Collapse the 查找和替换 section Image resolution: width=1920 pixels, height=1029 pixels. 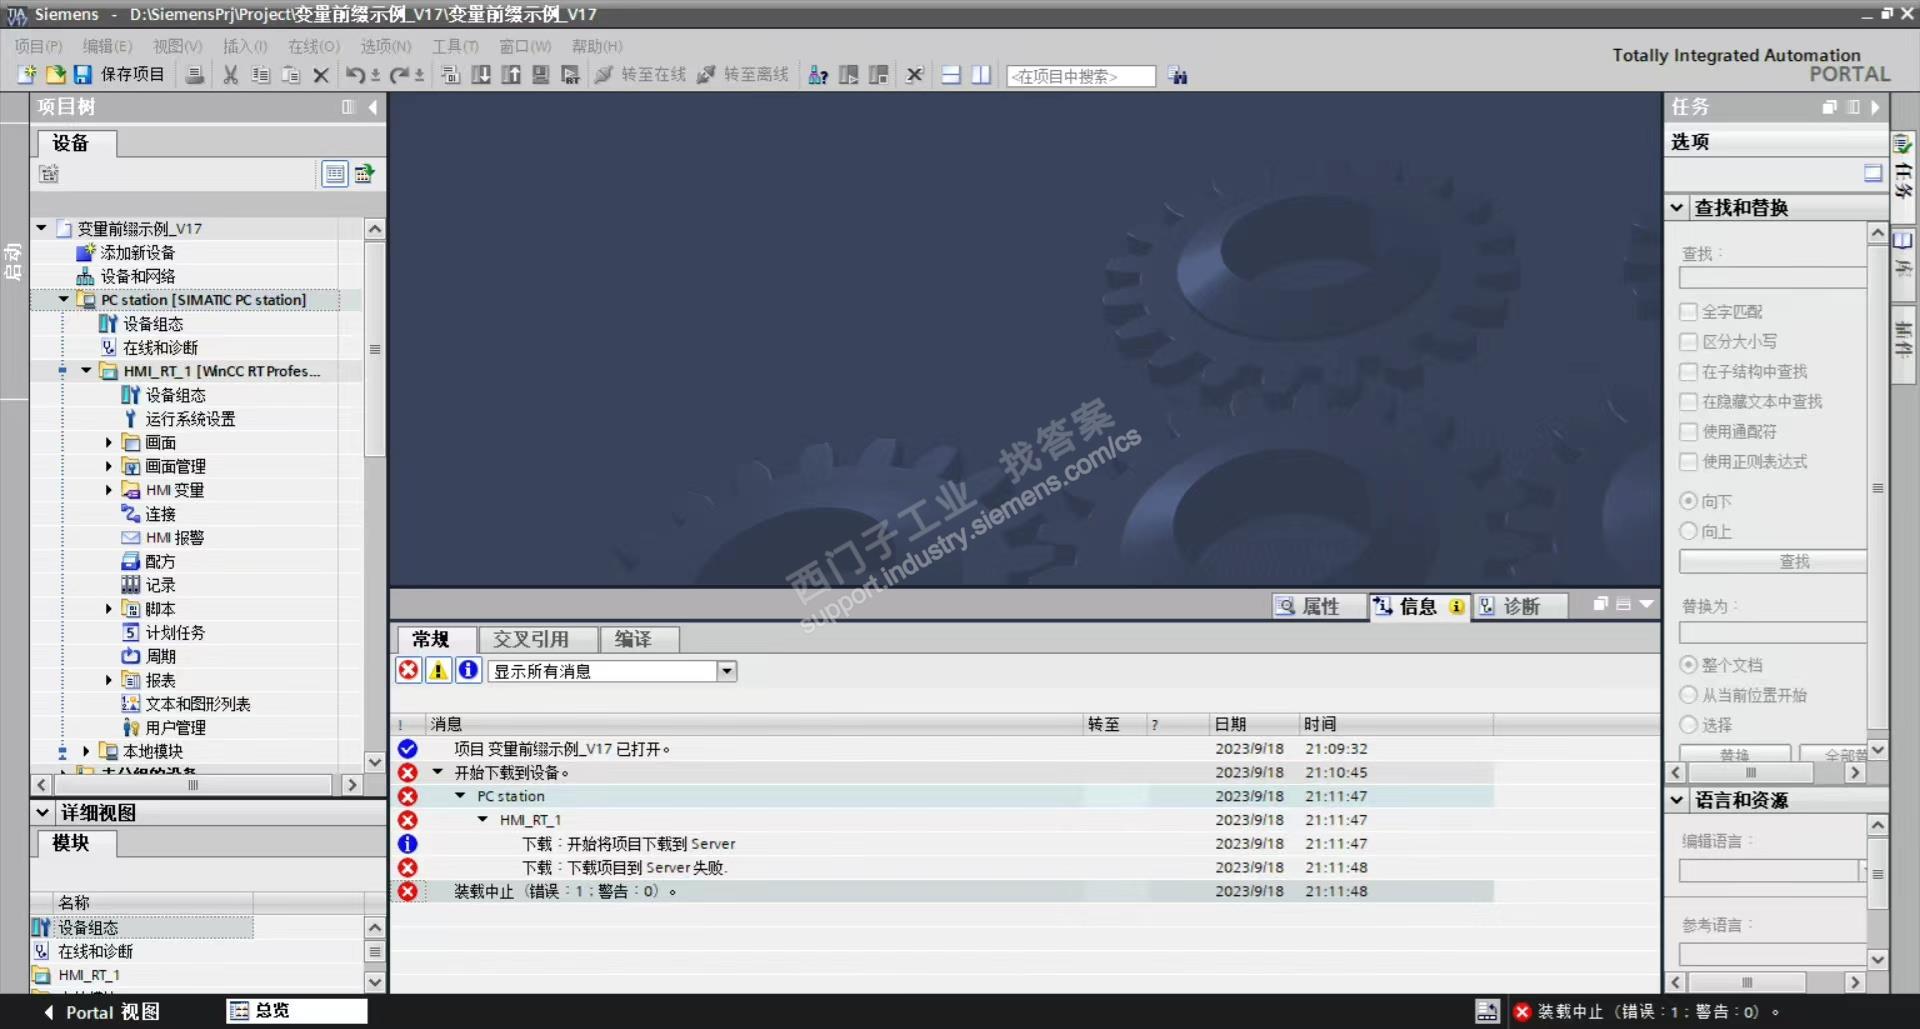click(x=1677, y=207)
